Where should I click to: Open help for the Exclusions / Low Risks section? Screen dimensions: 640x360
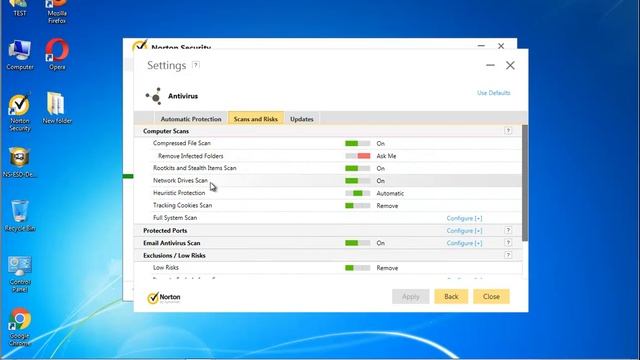click(x=508, y=255)
